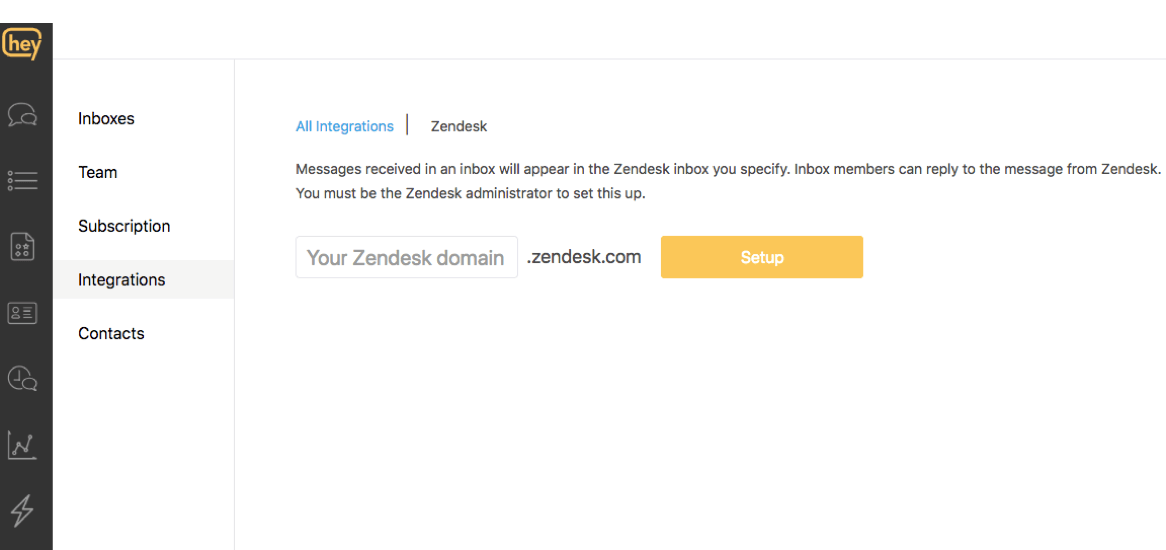Return to All Integrations link
This screenshot has height=550, width=1166.
click(345, 127)
